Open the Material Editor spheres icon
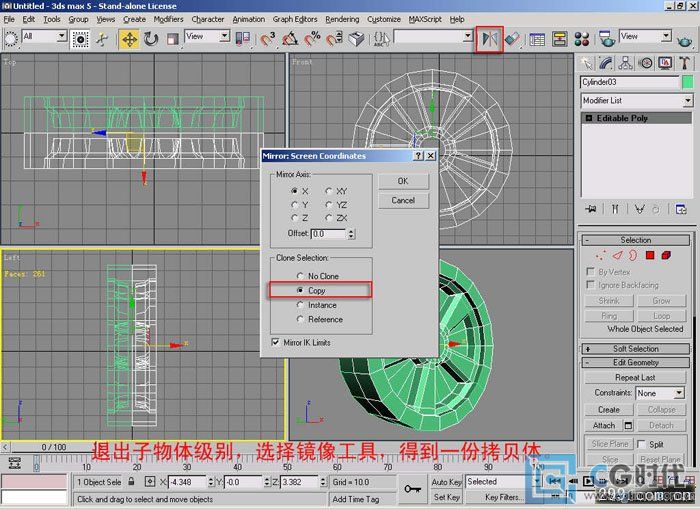This screenshot has width=700, height=509. pos(582,39)
